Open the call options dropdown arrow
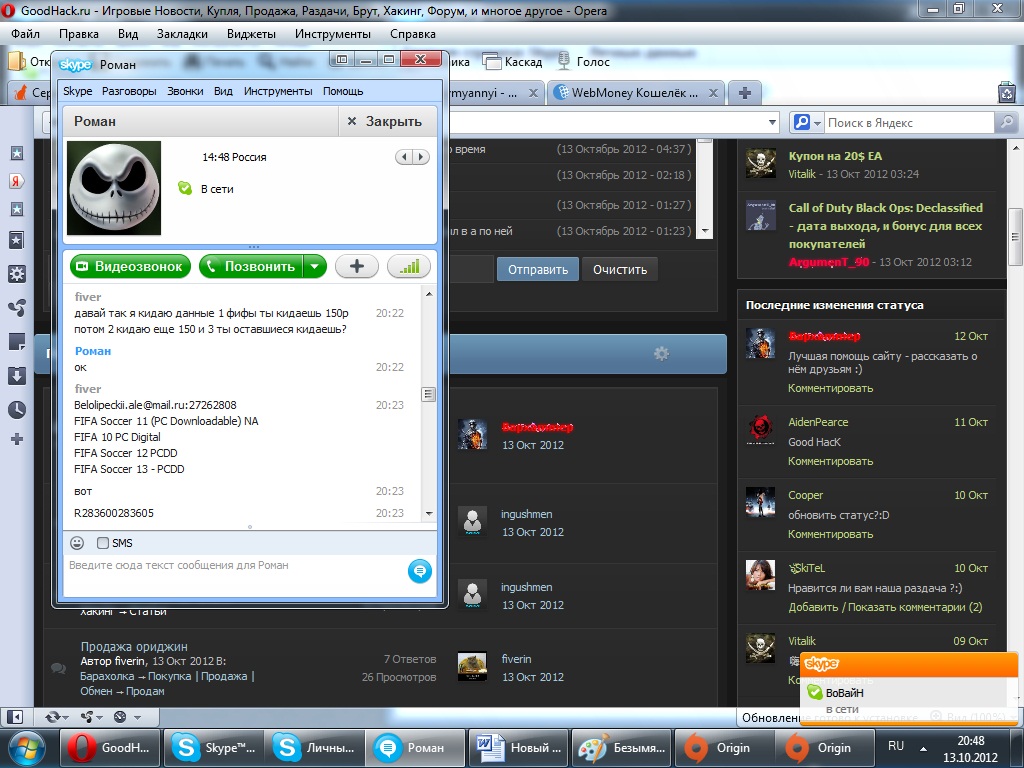This screenshot has height=768, width=1024. pyautogui.click(x=315, y=266)
